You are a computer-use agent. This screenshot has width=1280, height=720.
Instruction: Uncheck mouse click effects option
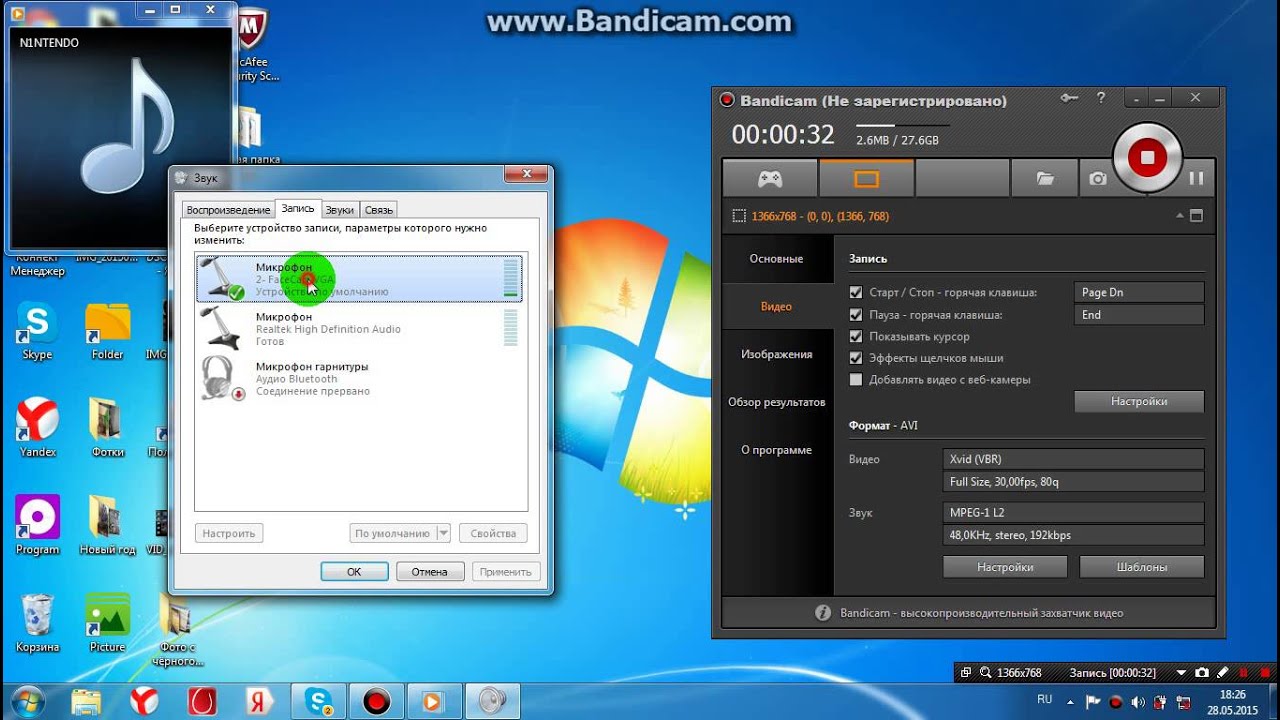pos(856,358)
